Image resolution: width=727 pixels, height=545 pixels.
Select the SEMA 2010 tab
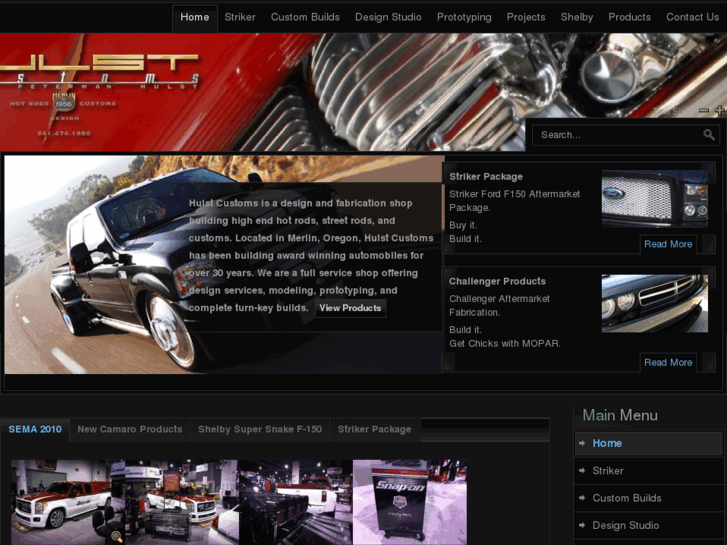[x=35, y=430]
